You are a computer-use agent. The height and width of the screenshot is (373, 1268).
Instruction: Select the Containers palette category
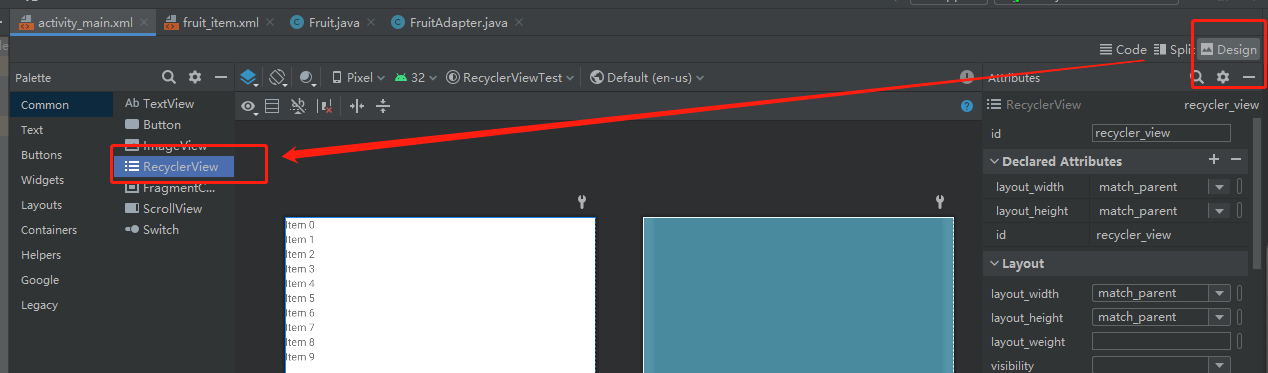(x=62, y=230)
